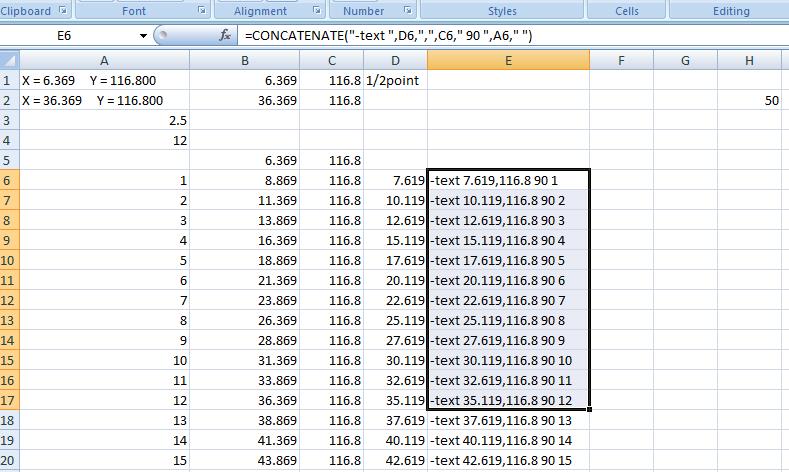Select column C header

(x=332, y=60)
